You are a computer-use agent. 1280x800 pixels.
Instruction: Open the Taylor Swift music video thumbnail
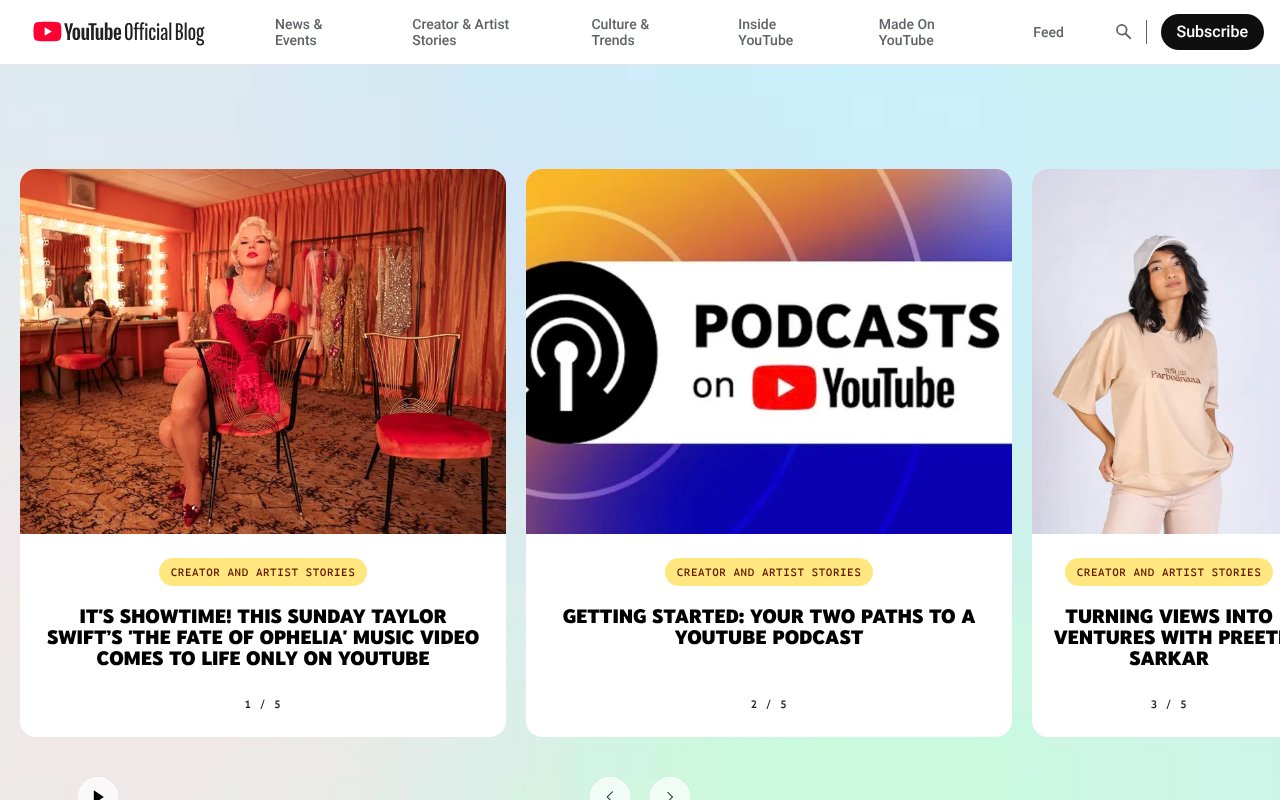(263, 351)
